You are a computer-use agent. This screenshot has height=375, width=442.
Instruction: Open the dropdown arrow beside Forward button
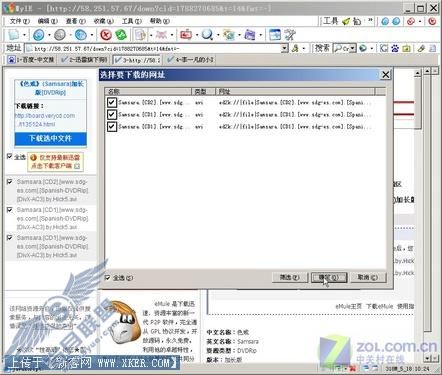pos(70,35)
